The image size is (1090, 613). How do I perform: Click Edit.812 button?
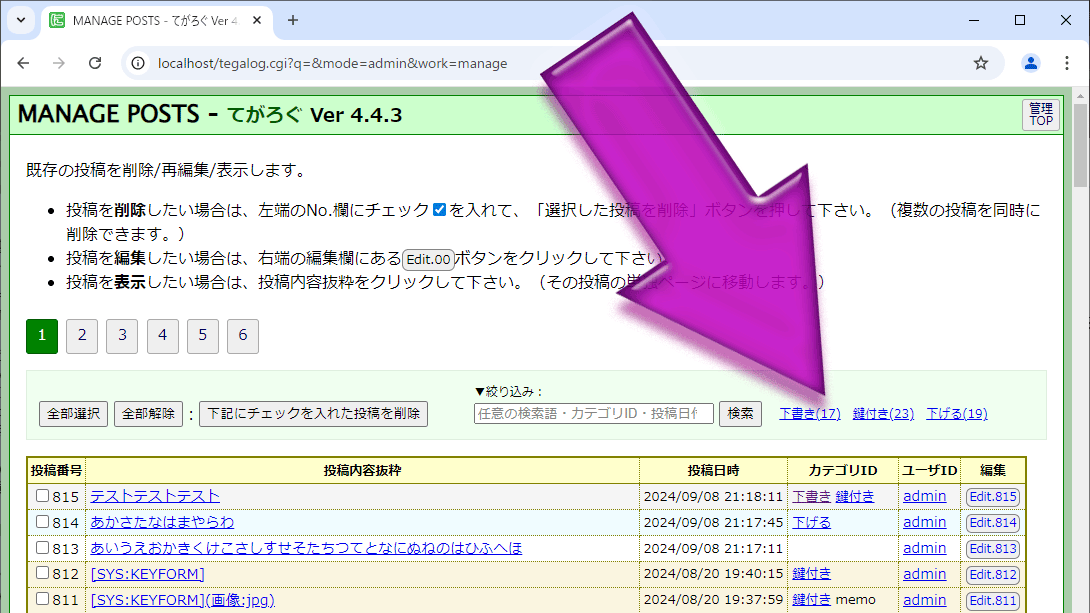point(993,575)
